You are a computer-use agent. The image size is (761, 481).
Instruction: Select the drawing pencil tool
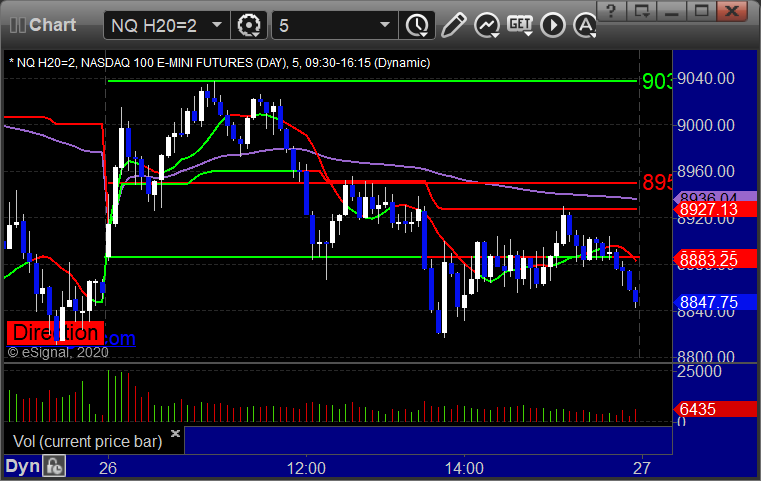pyautogui.click(x=453, y=25)
